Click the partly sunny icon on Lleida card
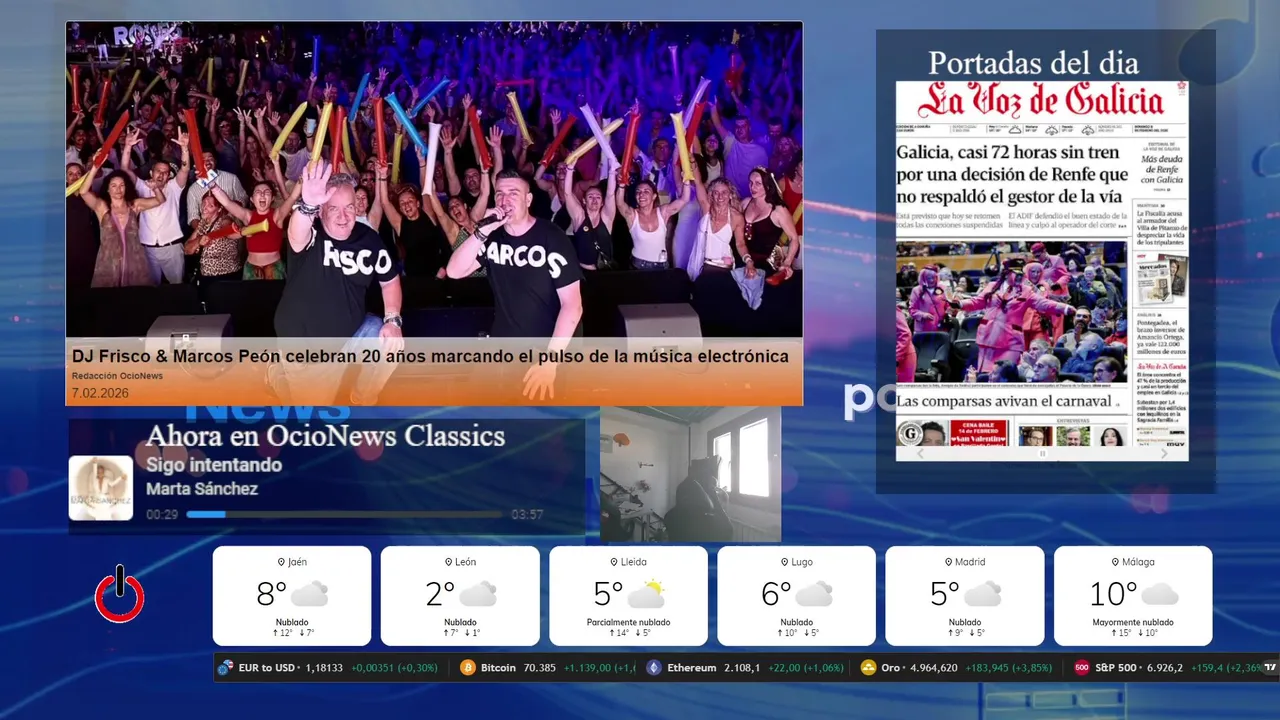This screenshot has width=1280, height=720. (x=646, y=594)
